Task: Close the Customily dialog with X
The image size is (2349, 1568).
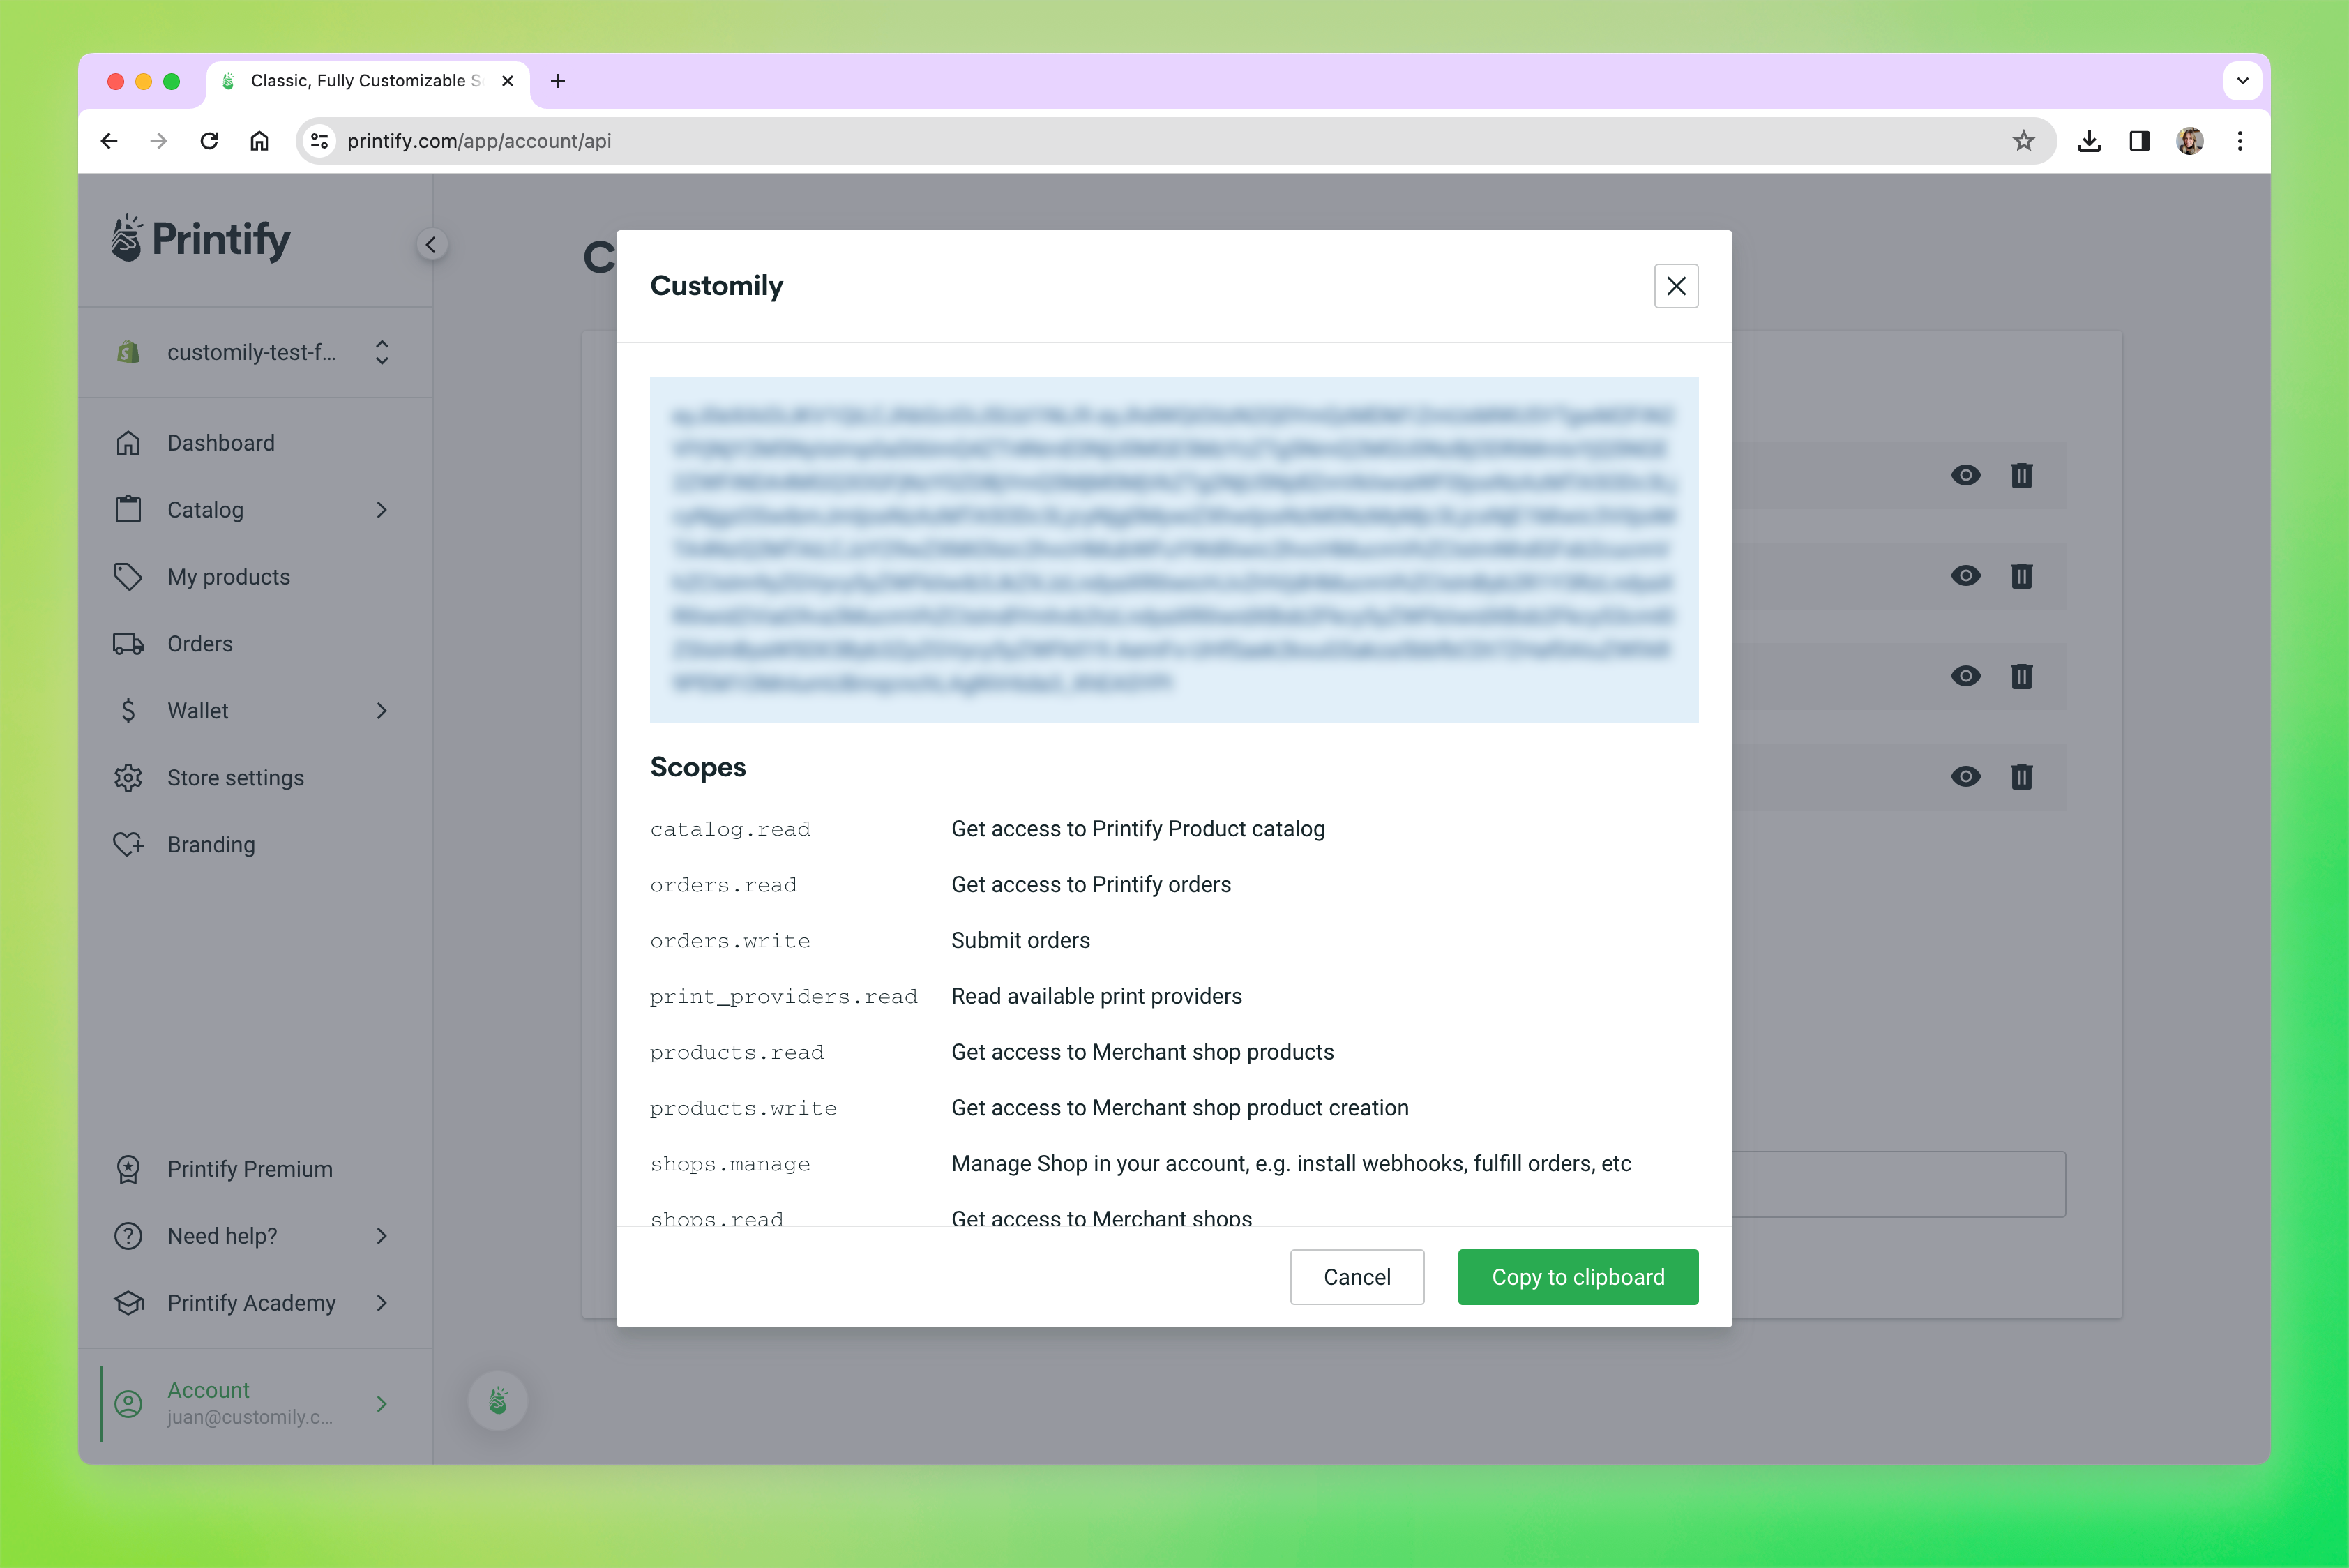Action: 1676,286
